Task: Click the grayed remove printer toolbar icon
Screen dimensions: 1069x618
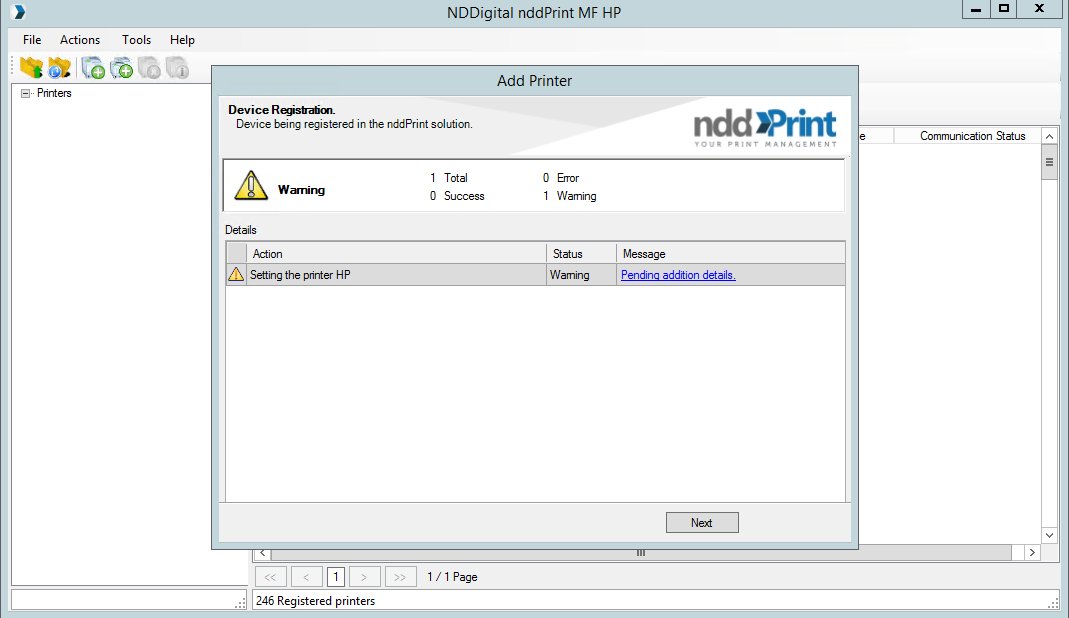Action: click(x=149, y=68)
